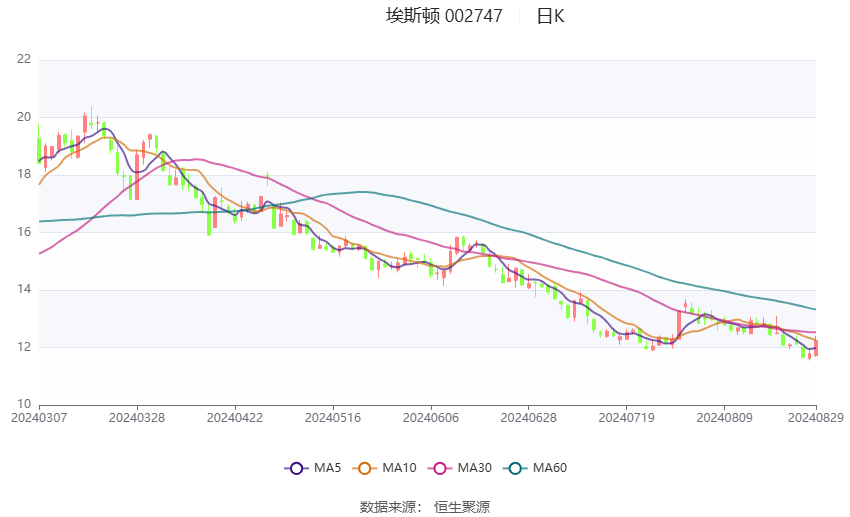Click the x-axis date 20240809
The image size is (850, 517).
click(x=724, y=418)
